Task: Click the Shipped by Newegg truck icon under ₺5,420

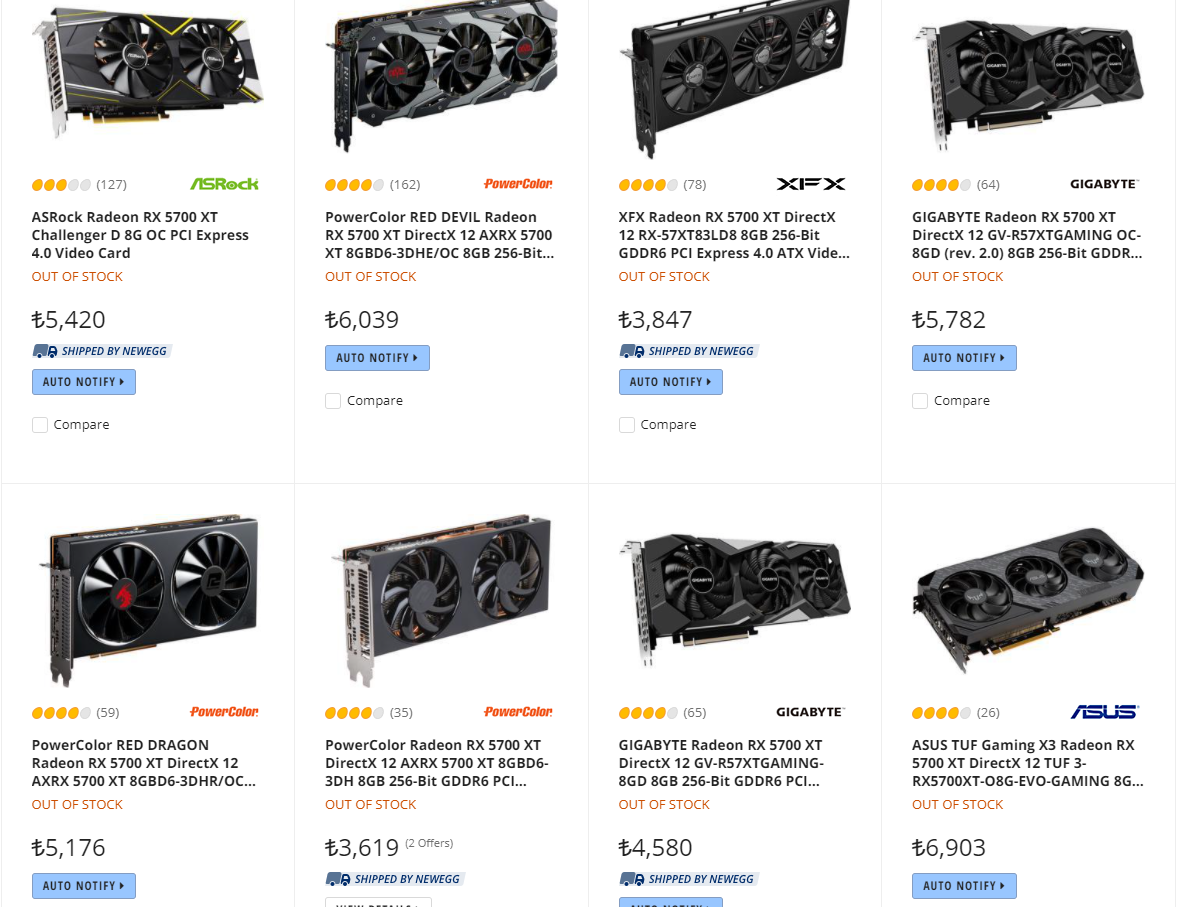Action: [45, 351]
